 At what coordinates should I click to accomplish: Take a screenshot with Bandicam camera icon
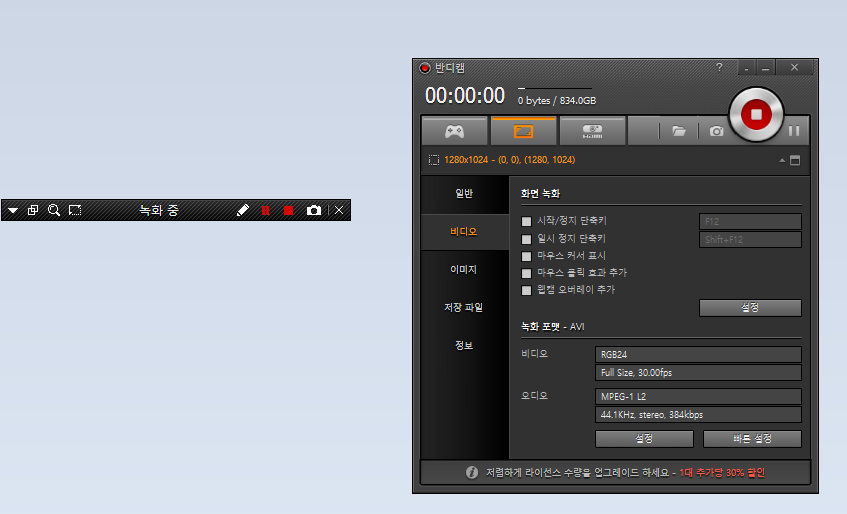(x=716, y=131)
